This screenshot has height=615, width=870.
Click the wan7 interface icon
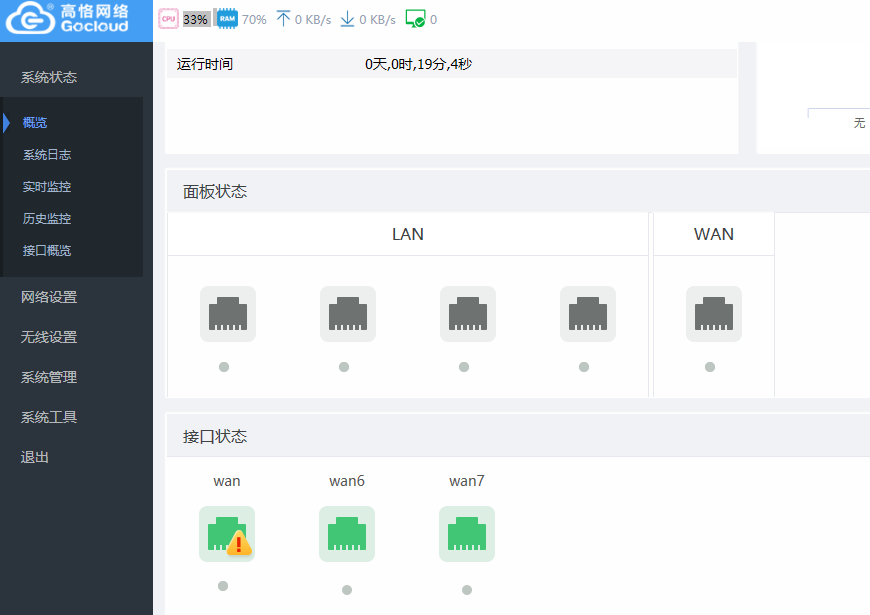click(x=467, y=534)
